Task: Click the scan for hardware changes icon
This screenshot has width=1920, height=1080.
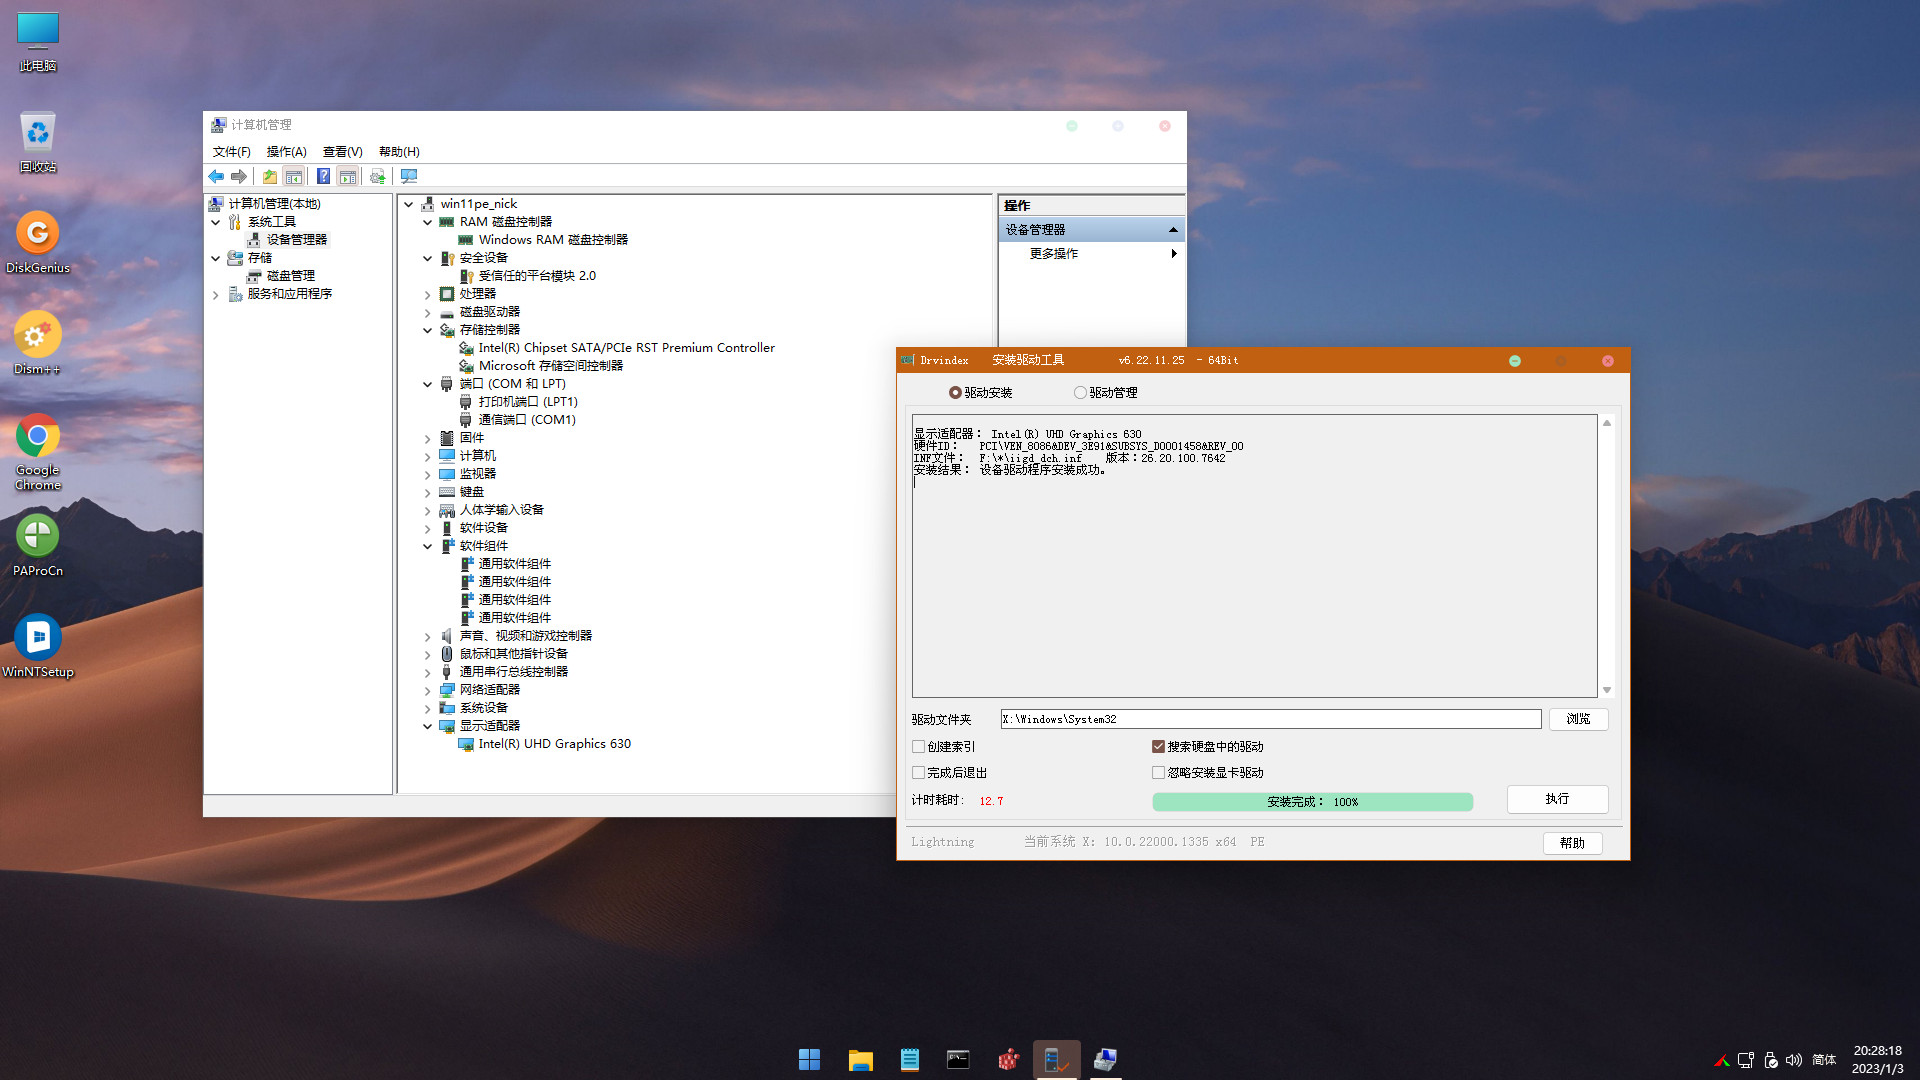Action: pos(409,176)
